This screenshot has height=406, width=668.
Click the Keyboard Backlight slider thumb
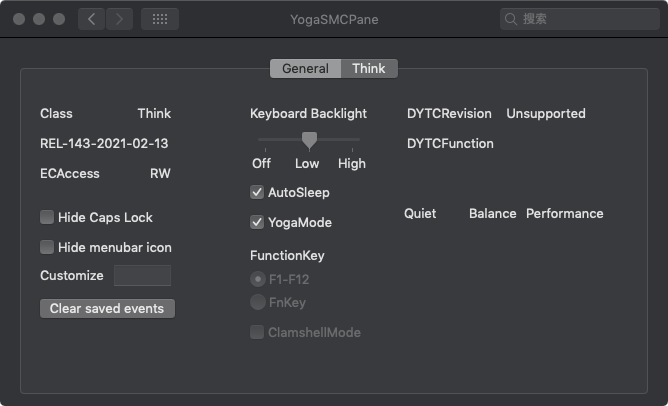click(309, 140)
